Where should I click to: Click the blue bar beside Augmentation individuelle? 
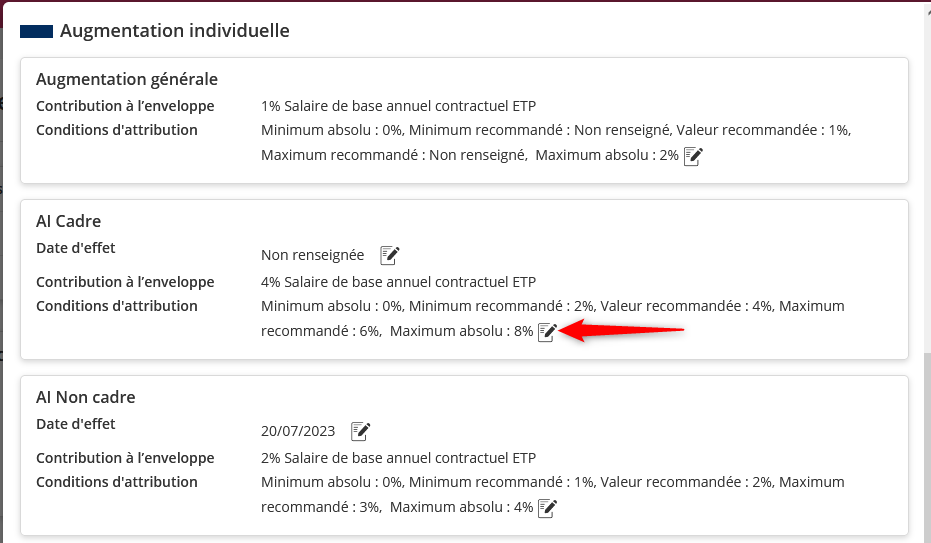tap(36, 31)
